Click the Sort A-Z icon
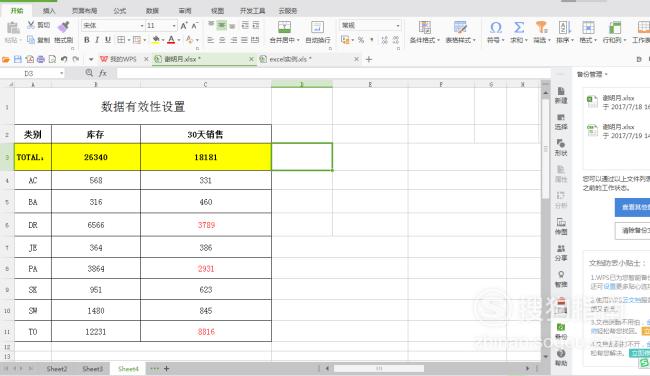 [565, 27]
